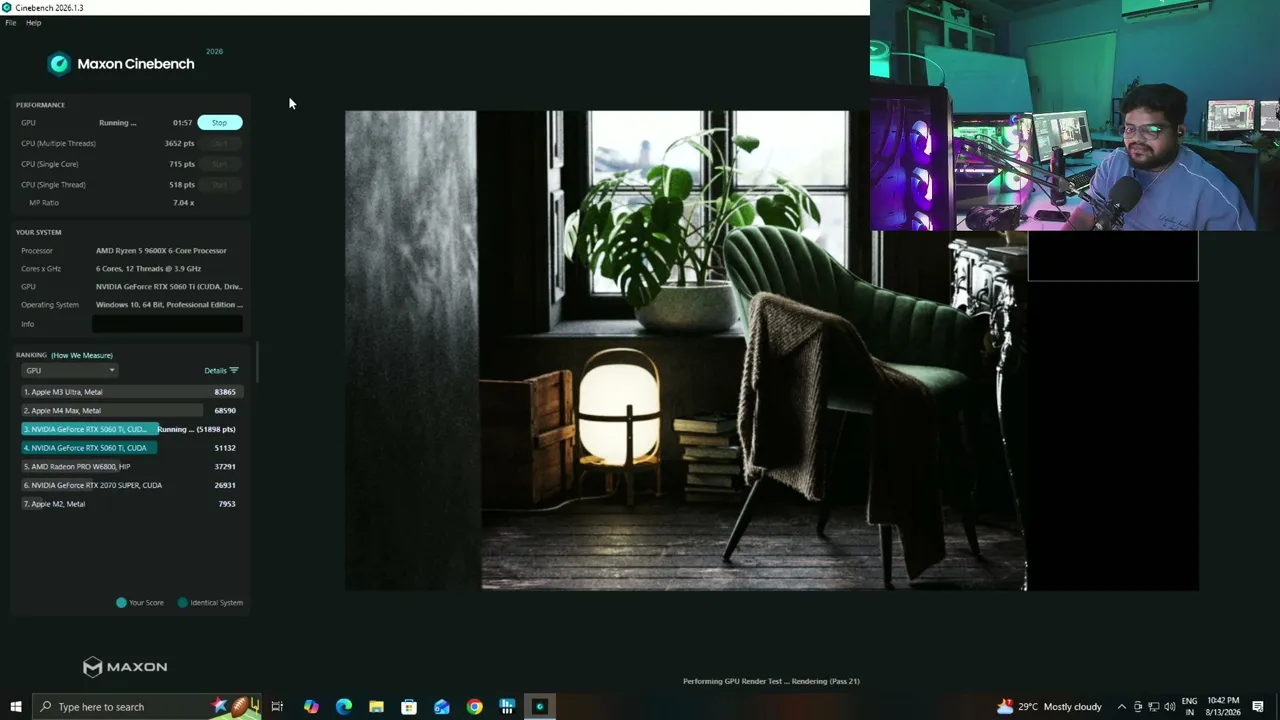Click the Cinebench title bar app icon
Screen dimensions: 1280x720
[7, 7]
